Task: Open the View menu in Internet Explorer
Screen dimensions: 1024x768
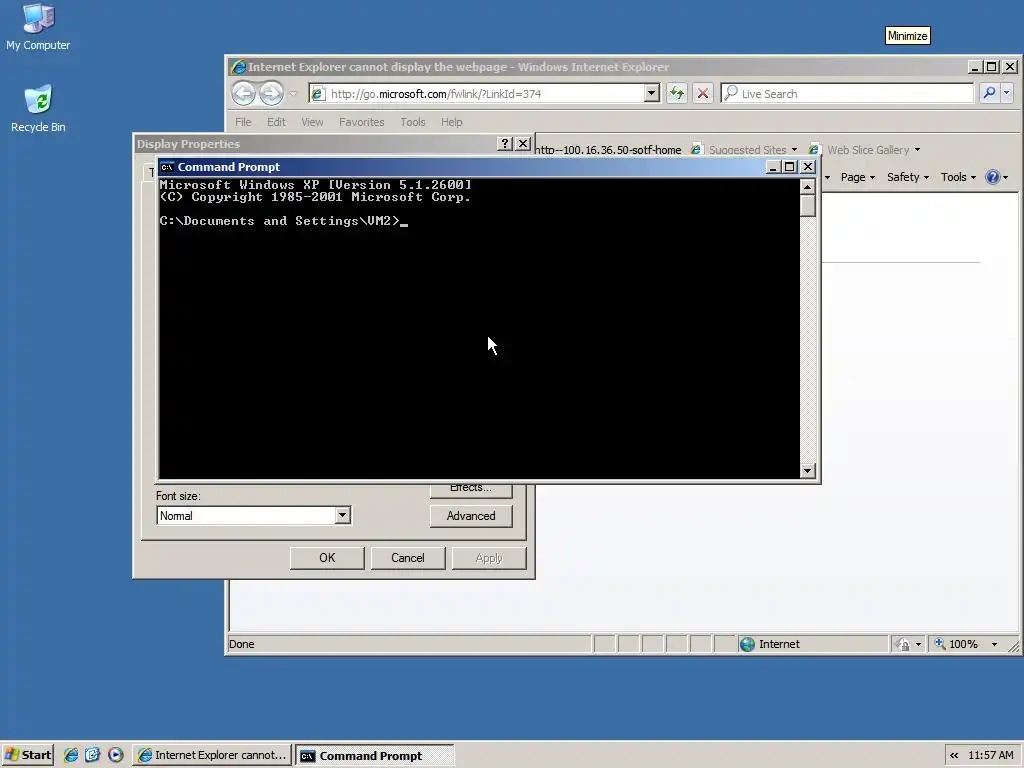Action: coord(312,122)
